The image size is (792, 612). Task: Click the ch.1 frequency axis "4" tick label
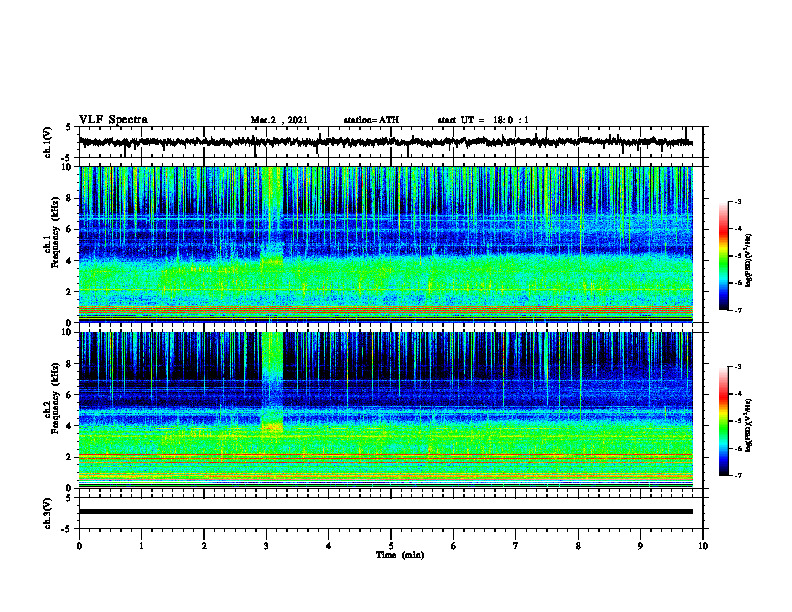[70, 261]
